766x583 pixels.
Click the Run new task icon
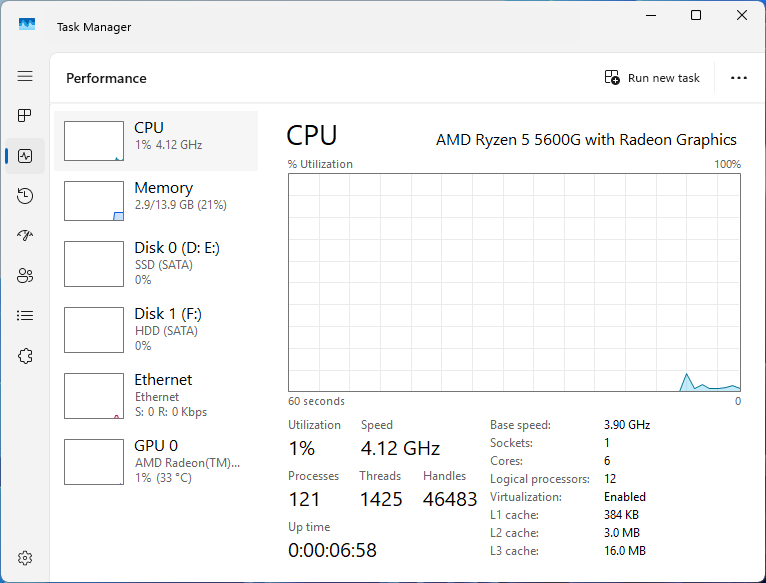(x=612, y=77)
